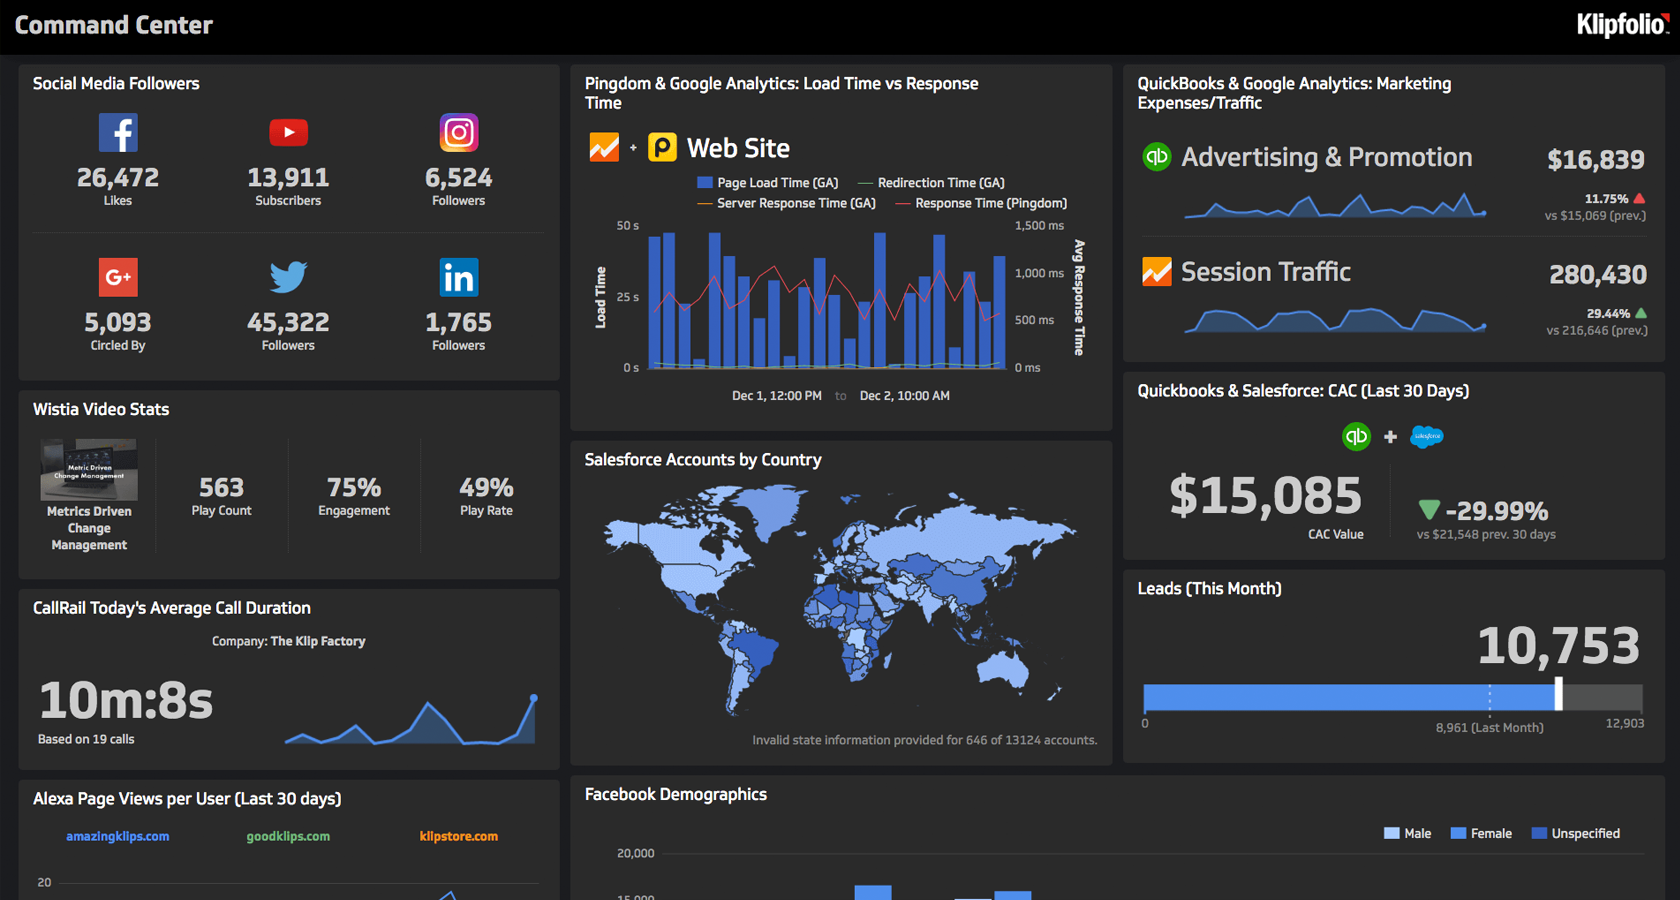Toggle the Female legend in Facebook Demographics
This screenshot has height=900, width=1680.
(x=1481, y=833)
